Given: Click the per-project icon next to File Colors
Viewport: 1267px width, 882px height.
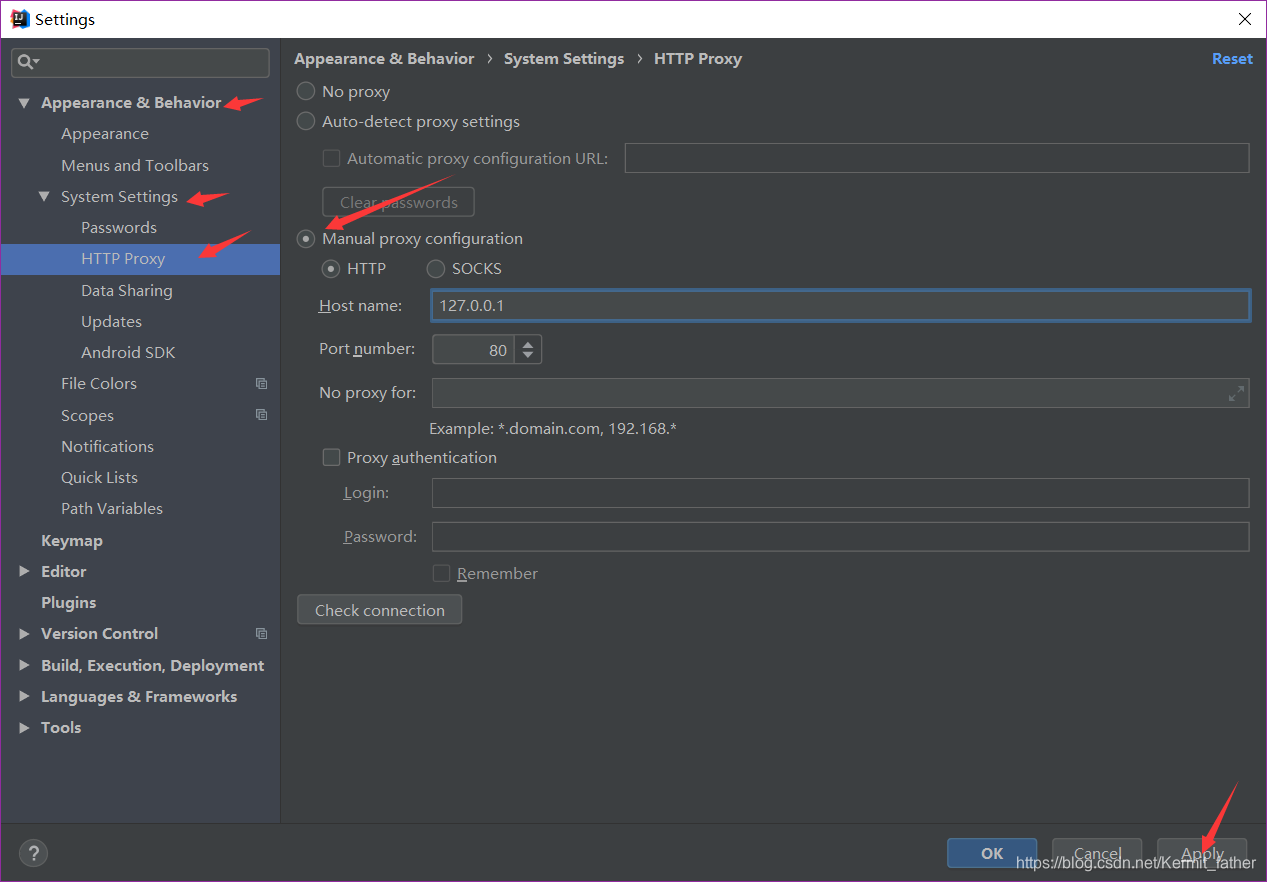Looking at the screenshot, I should coord(261,383).
